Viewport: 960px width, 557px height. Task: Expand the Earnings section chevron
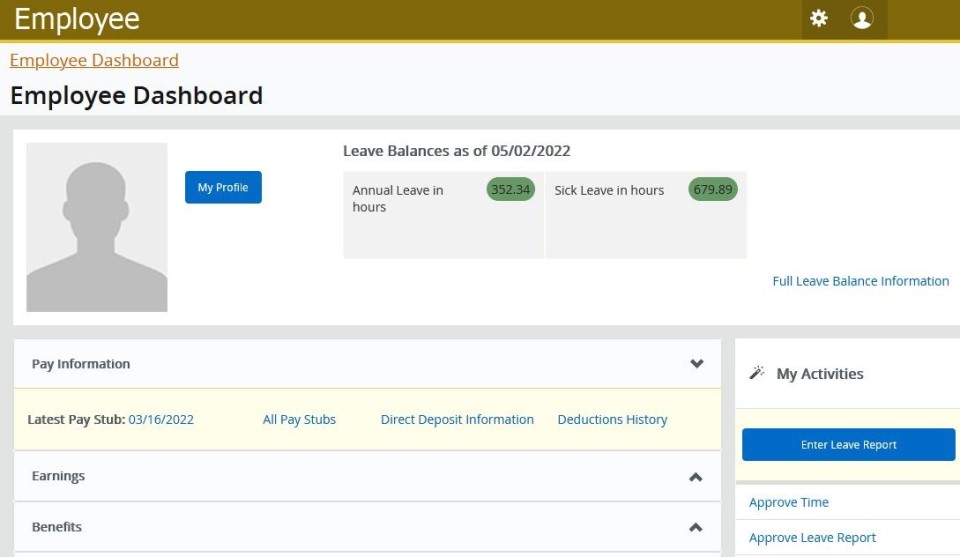(x=696, y=477)
